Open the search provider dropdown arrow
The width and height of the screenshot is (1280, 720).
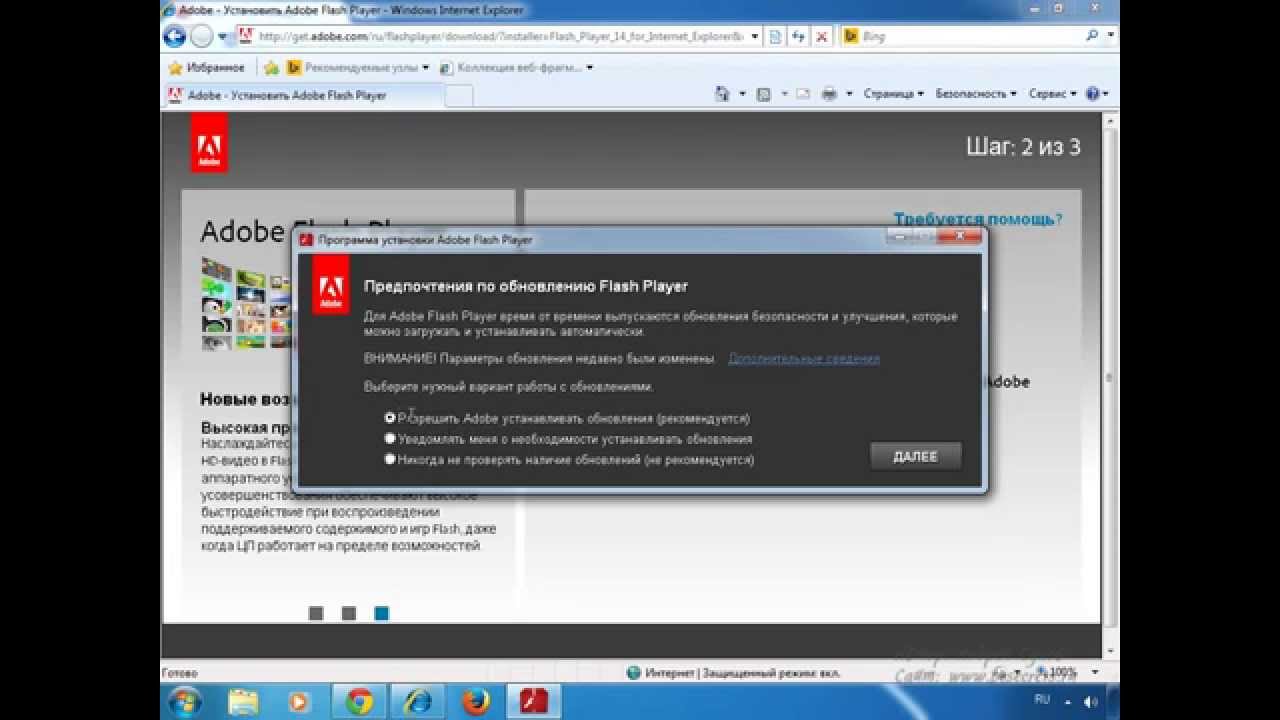(x=1111, y=36)
